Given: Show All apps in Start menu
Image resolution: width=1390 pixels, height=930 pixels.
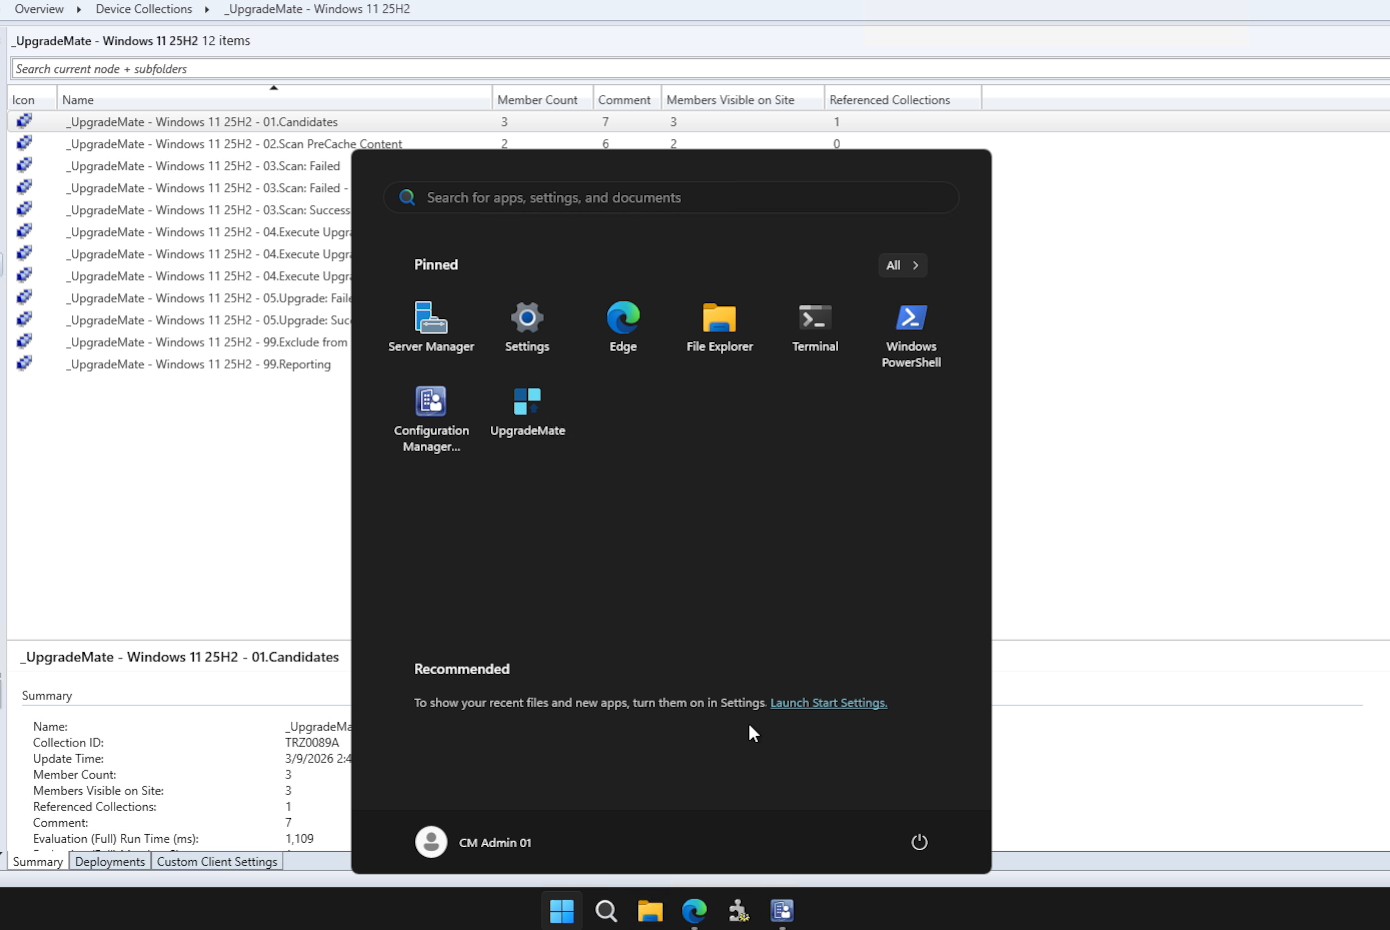Looking at the screenshot, I should click(902, 265).
